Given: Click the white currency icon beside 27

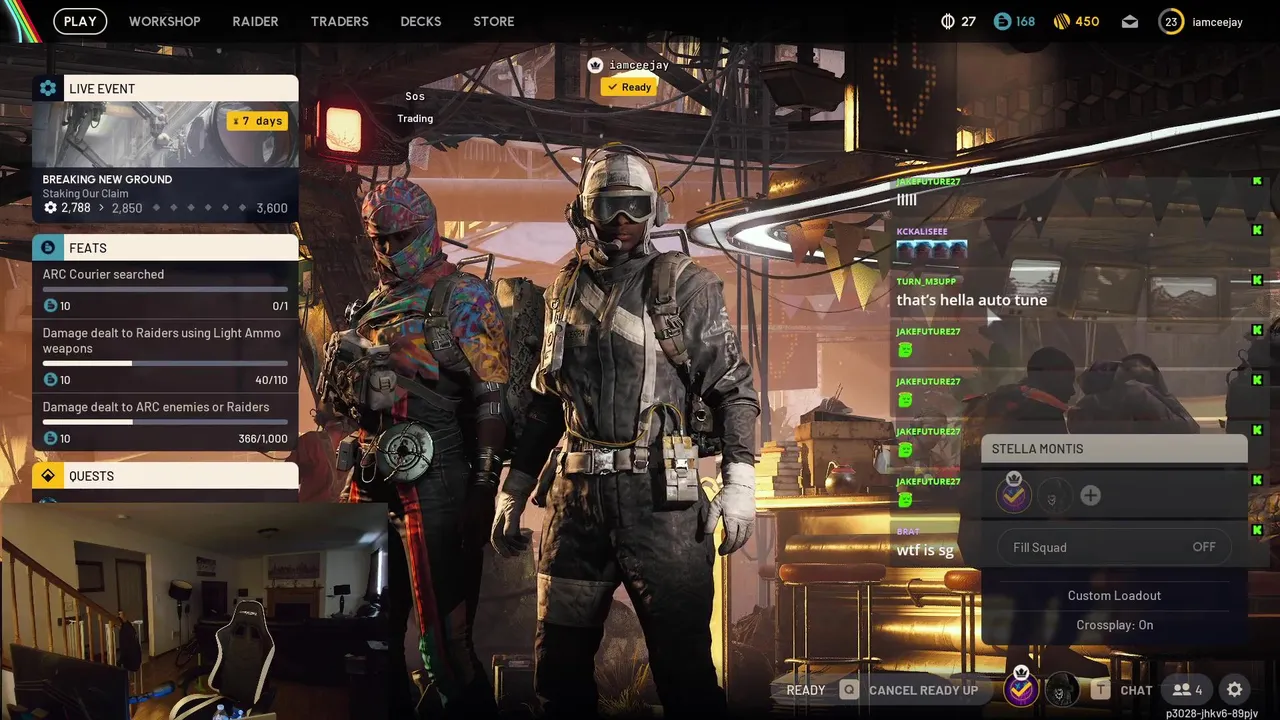Looking at the screenshot, I should point(948,21).
